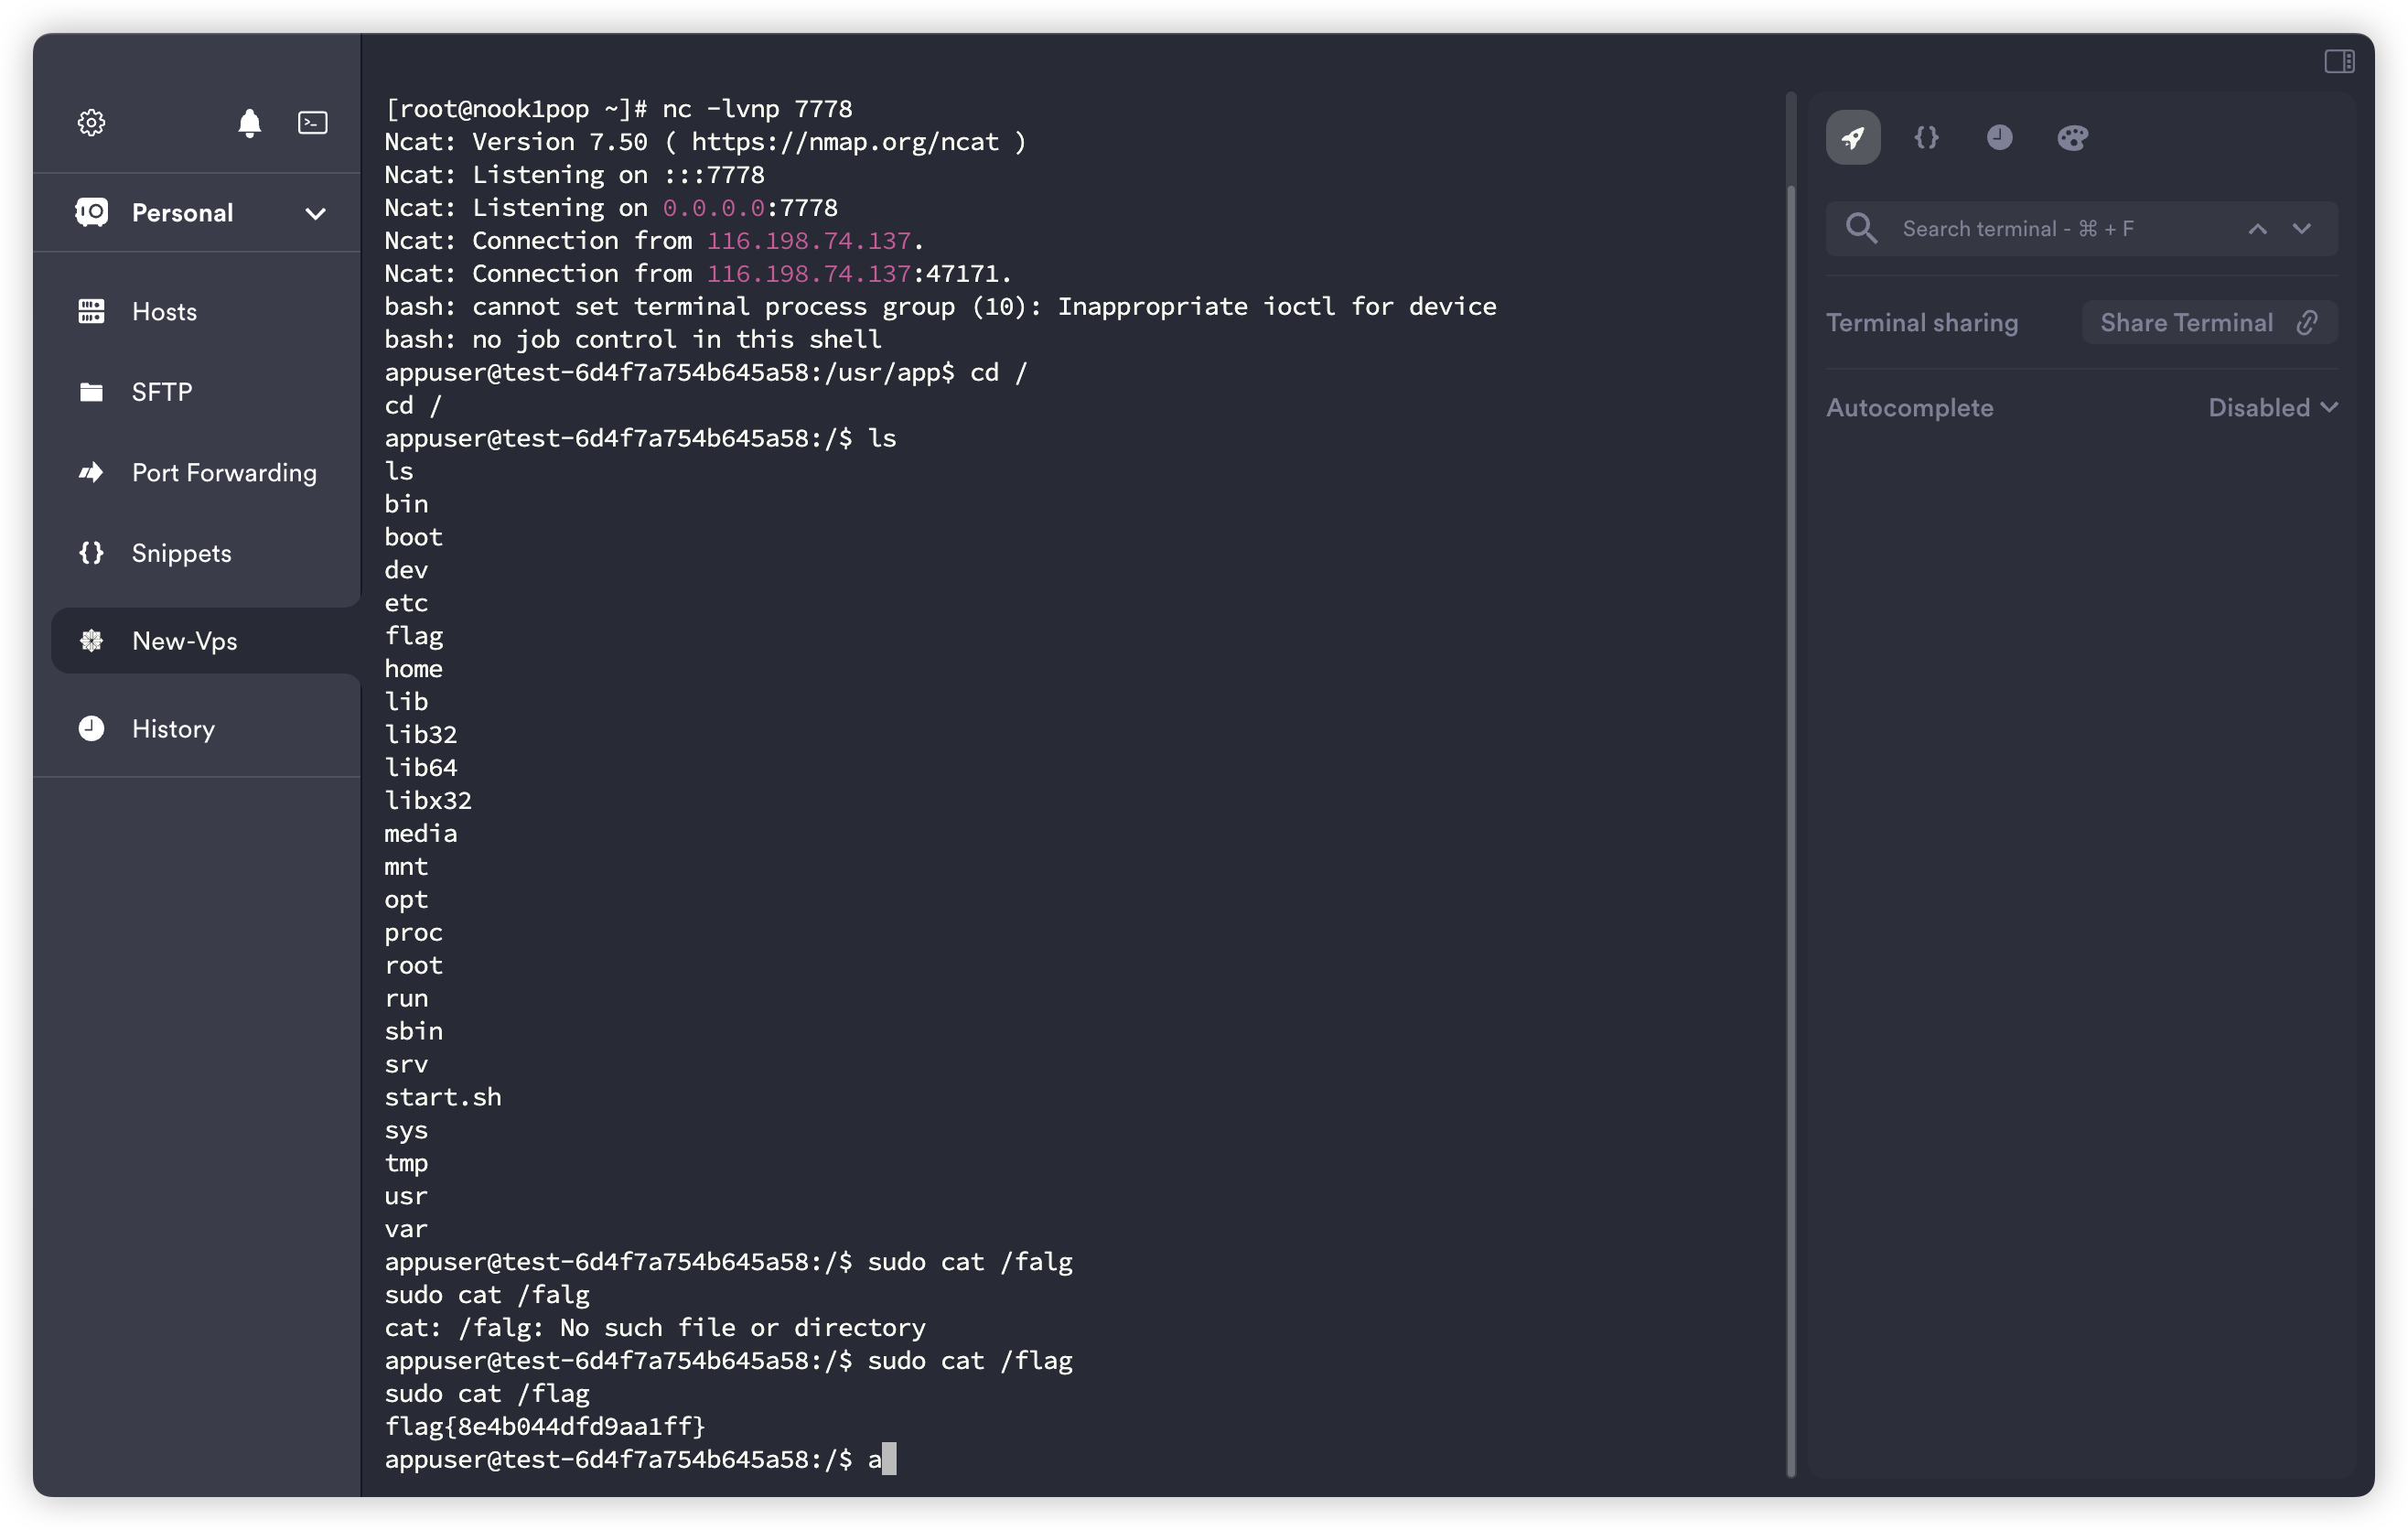2408x1530 pixels.
Task: Click the Search terminal input field
Action: (2081, 228)
